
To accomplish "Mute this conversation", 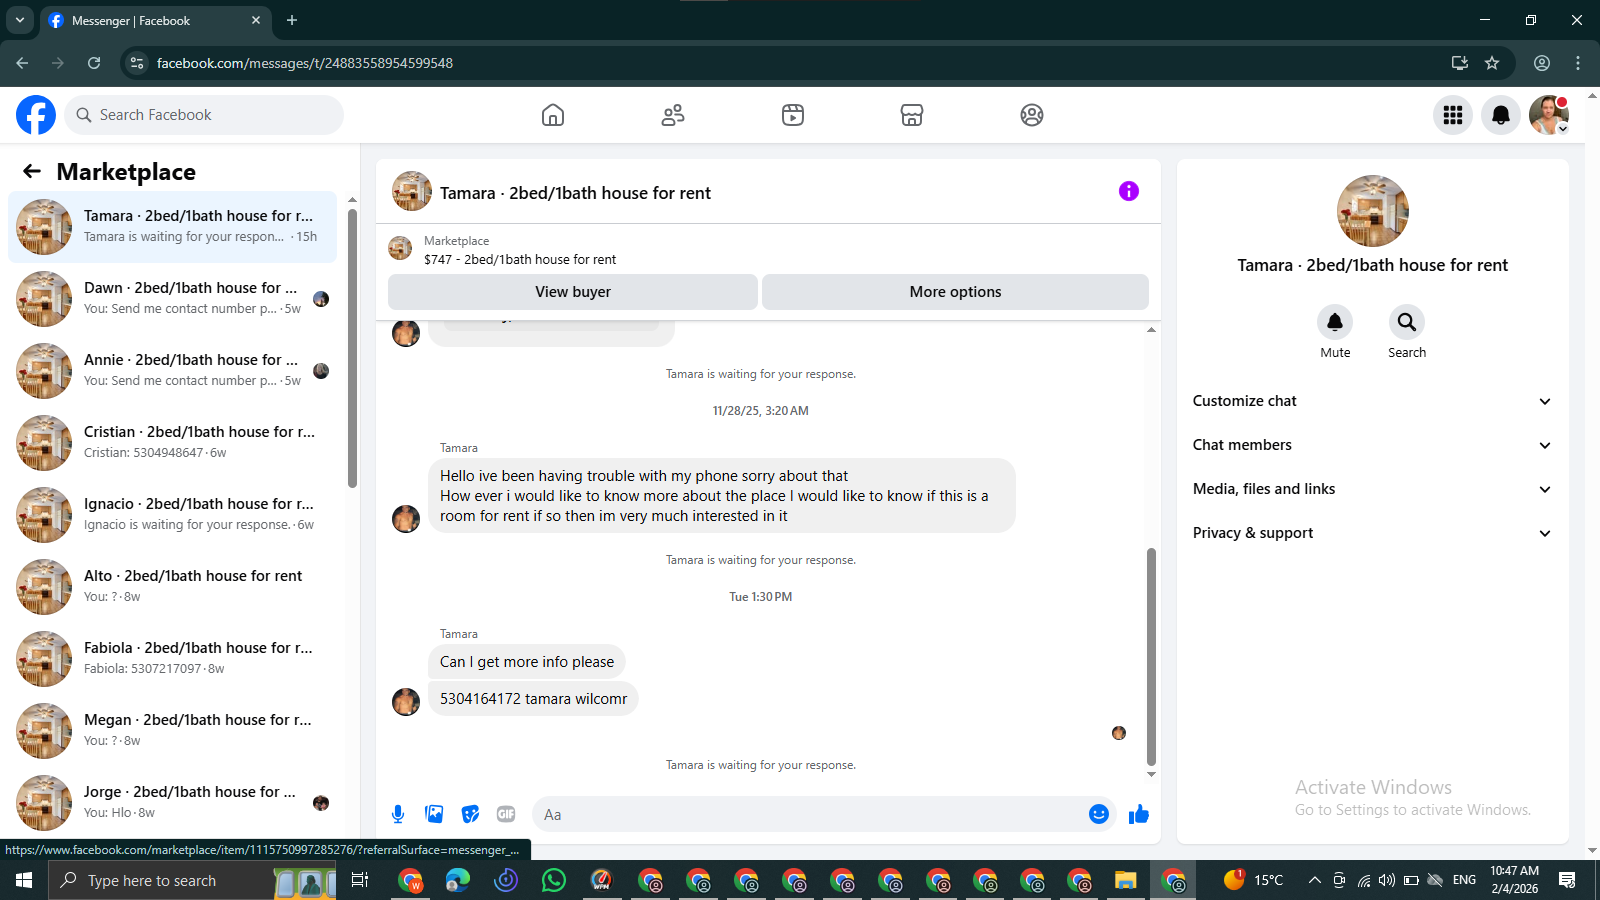I will pyautogui.click(x=1335, y=322).
